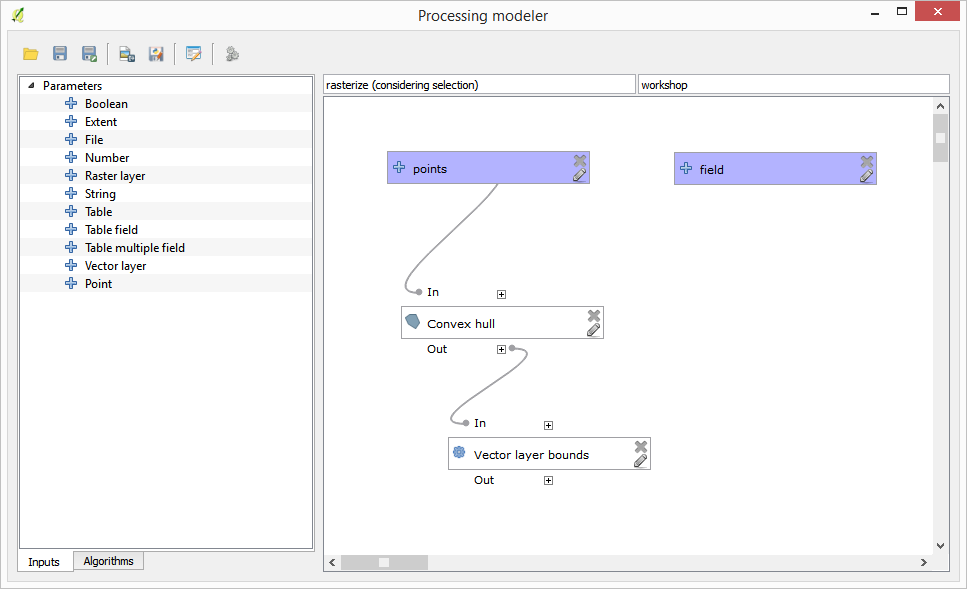The height and width of the screenshot is (589, 967).
Task: Expand the Out section below Convex hull
Action: 501,350
